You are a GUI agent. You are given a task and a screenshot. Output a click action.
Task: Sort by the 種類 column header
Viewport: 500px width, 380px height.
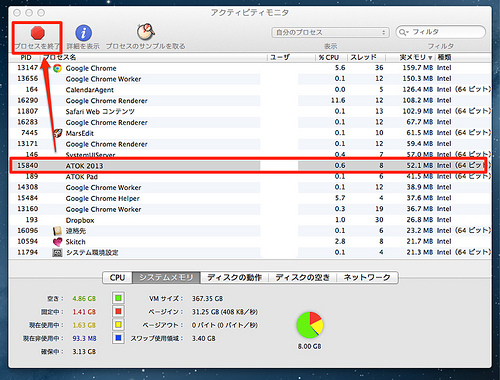(463, 57)
